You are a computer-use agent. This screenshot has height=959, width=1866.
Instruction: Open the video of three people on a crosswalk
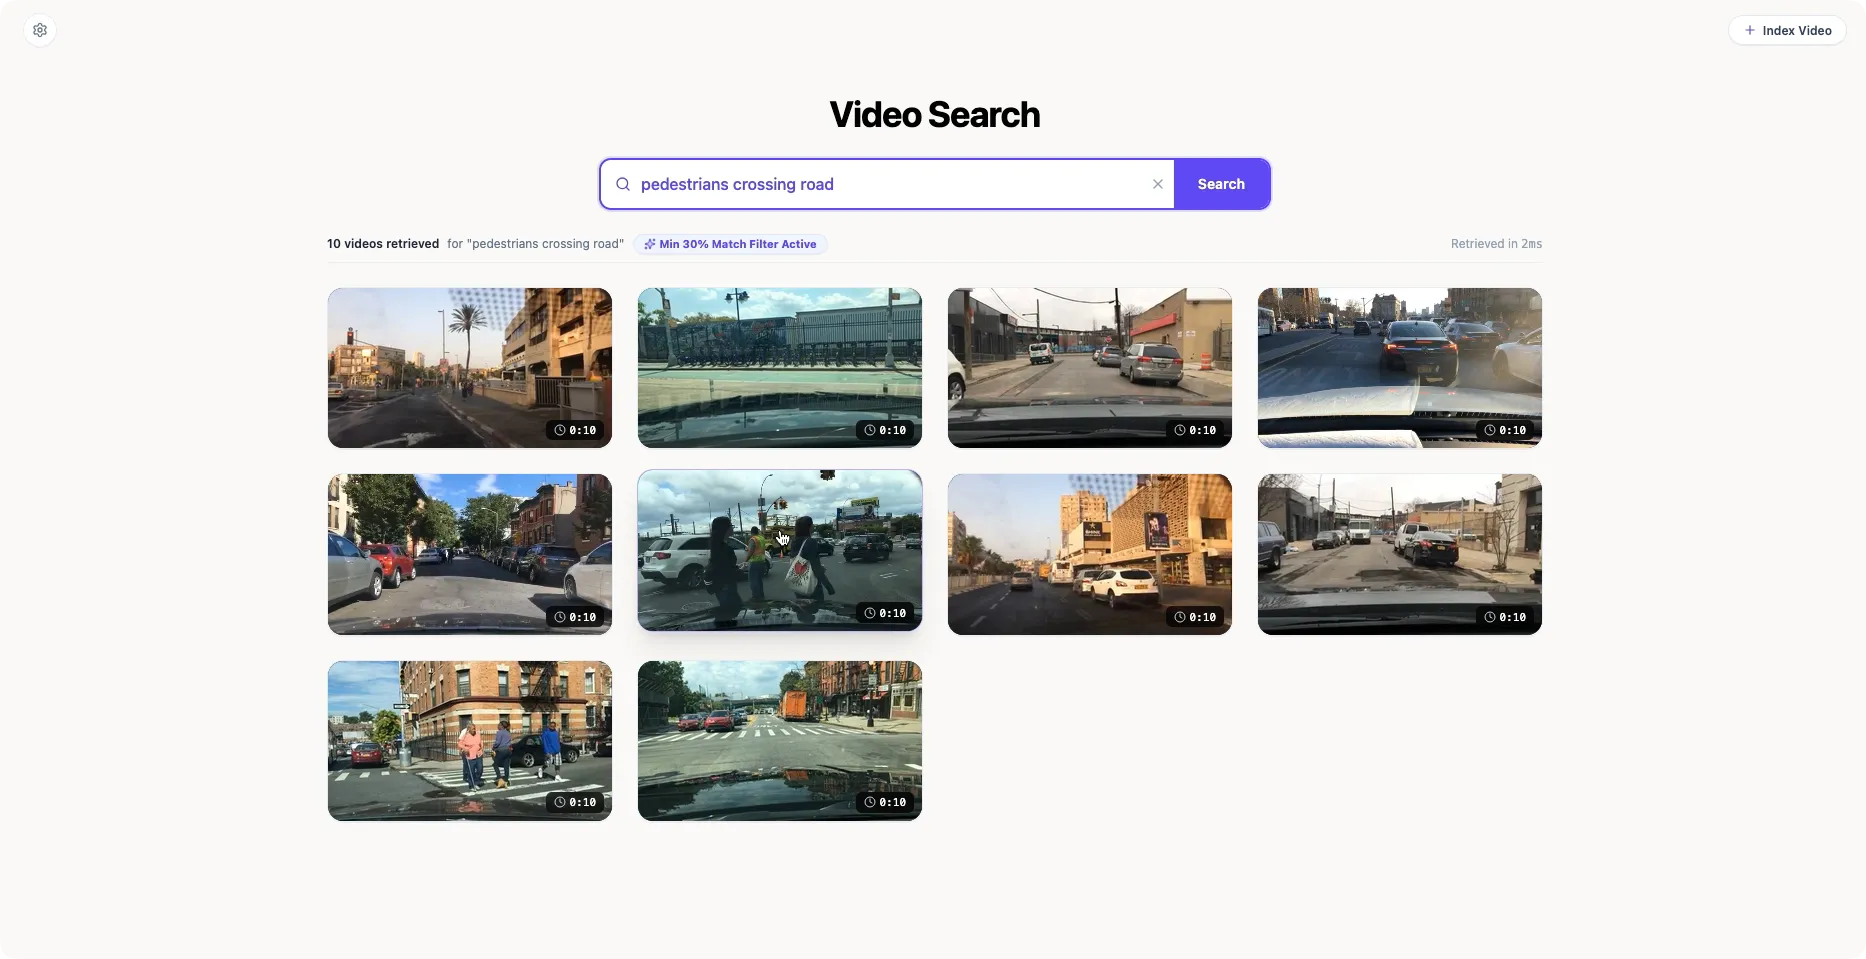[x=470, y=741]
